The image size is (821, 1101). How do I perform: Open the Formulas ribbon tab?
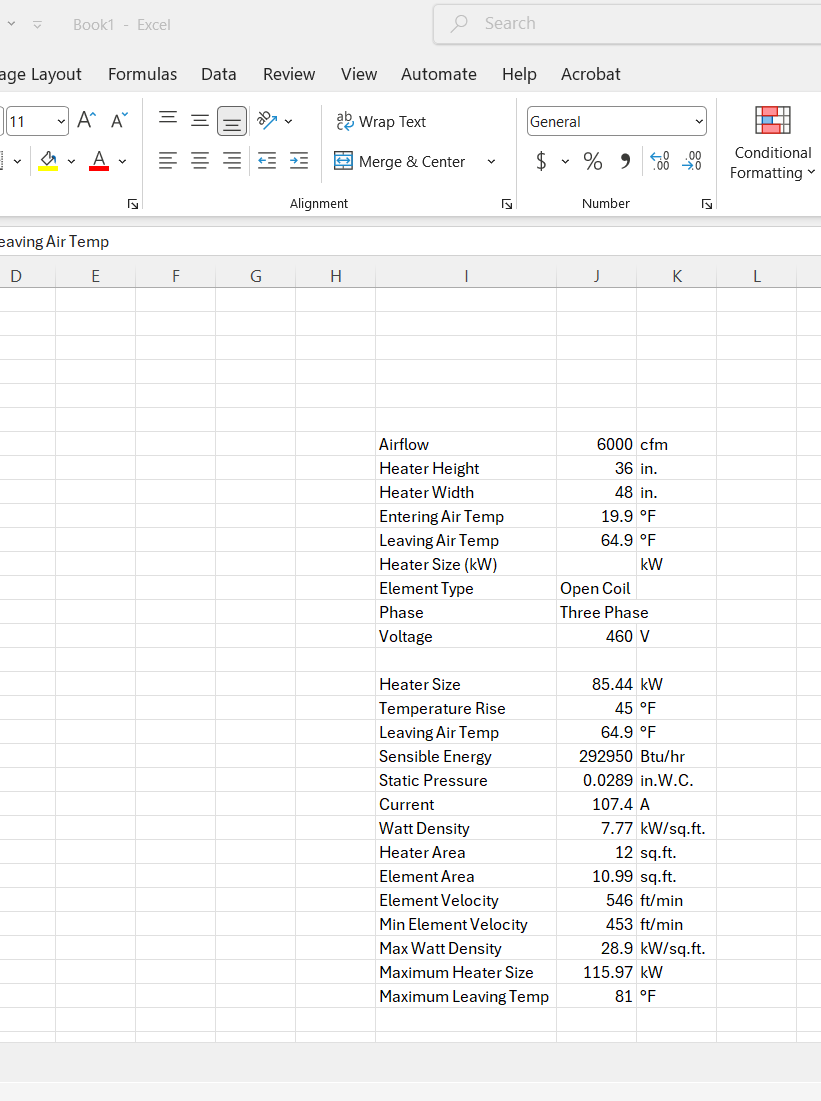click(143, 74)
